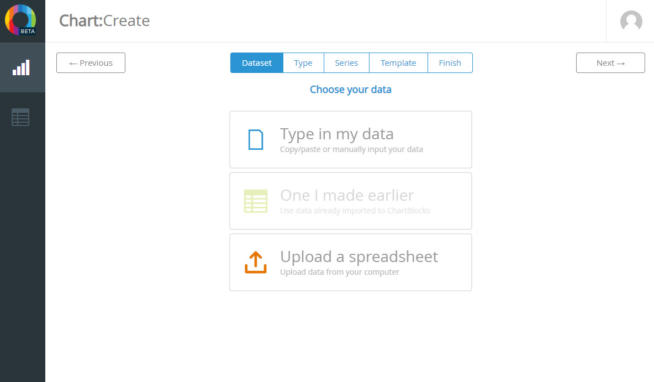Select the Dataset step tab
The width and height of the screenshot is (654, 382).
click(257, 63)
